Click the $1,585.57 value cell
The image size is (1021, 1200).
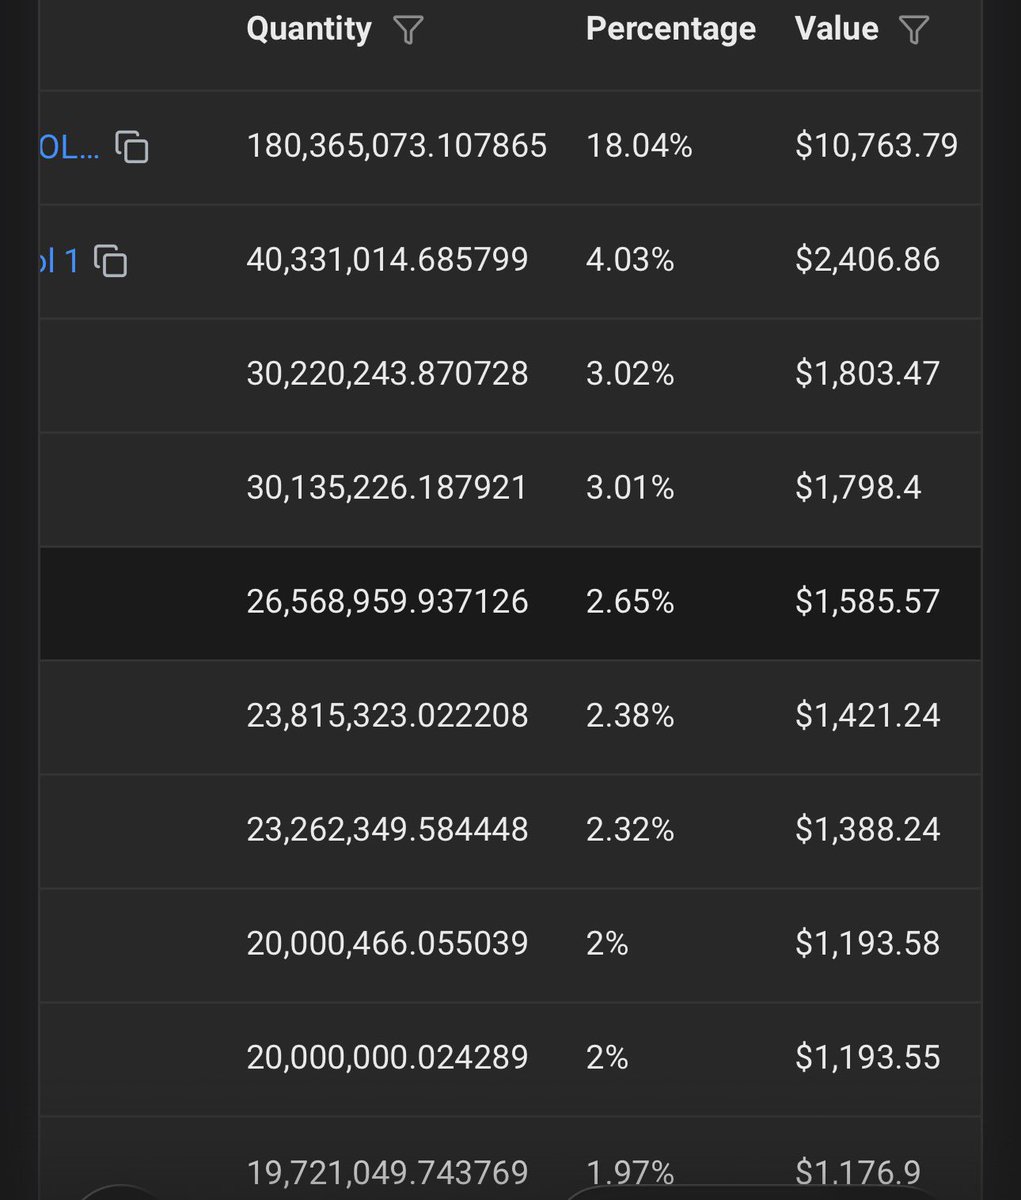pos(867,602)
